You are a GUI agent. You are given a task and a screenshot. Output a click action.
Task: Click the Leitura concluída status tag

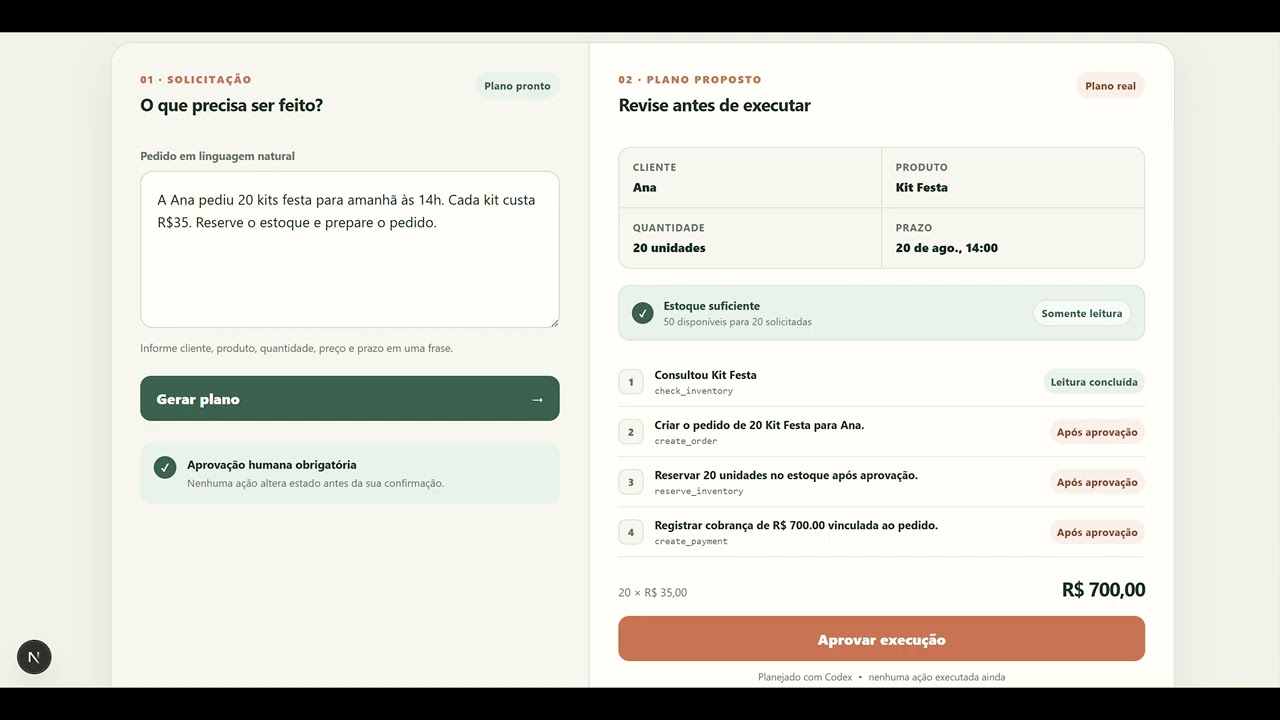[x=1094, y=382]
